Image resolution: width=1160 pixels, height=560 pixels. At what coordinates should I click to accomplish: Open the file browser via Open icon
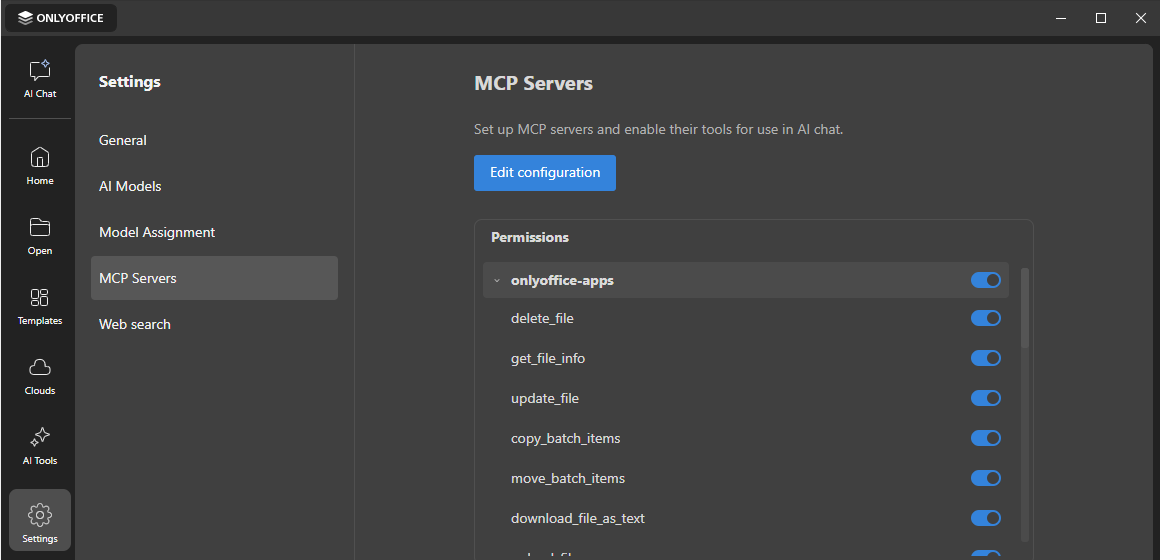point(40,236)
